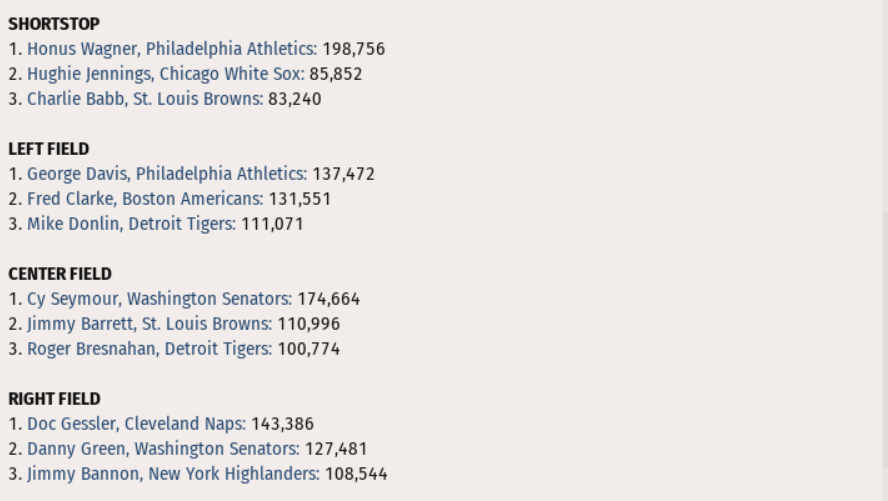Click the RIGHT FIELD section heading
The height and width of the screenshot is (501, 888).
tap(55, 399)
